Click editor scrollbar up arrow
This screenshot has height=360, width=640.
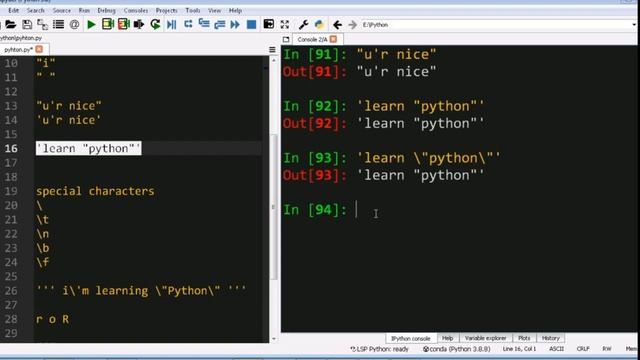pos(273,60)
